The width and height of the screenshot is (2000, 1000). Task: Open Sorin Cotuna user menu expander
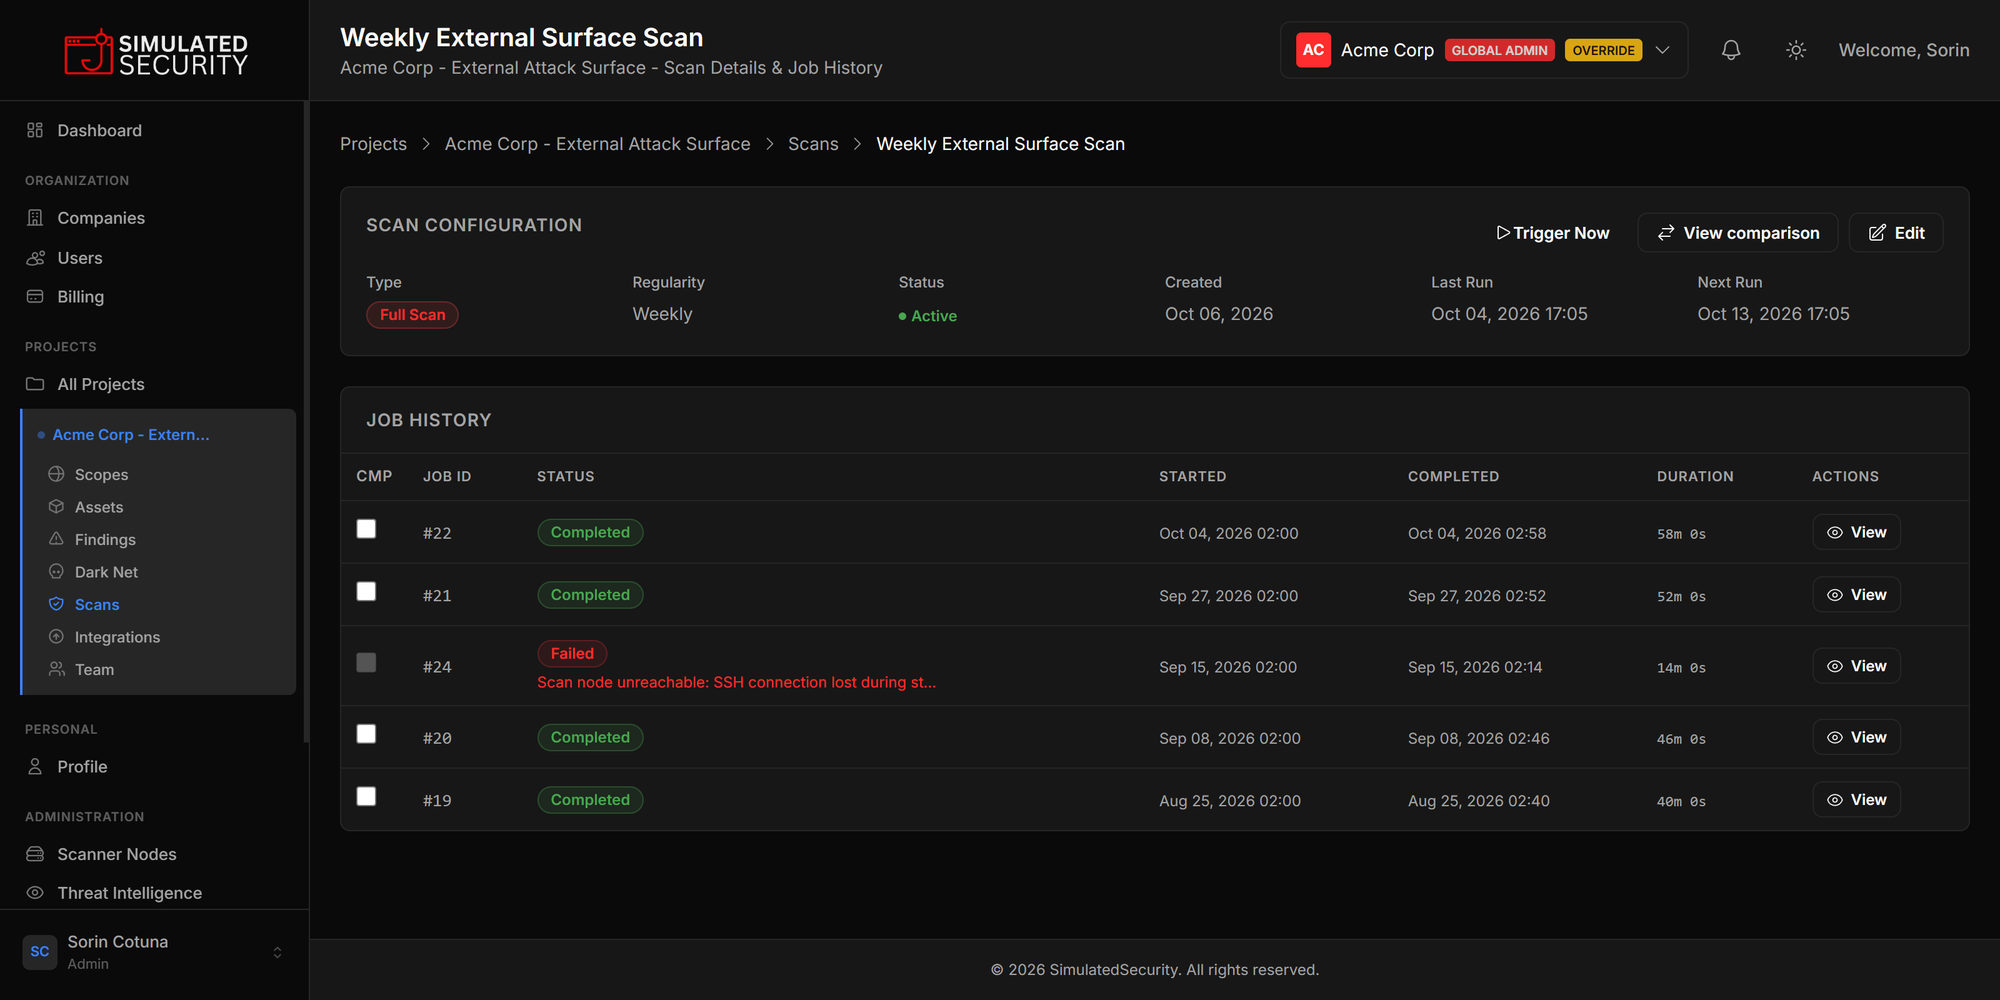[x=277, y=953]
